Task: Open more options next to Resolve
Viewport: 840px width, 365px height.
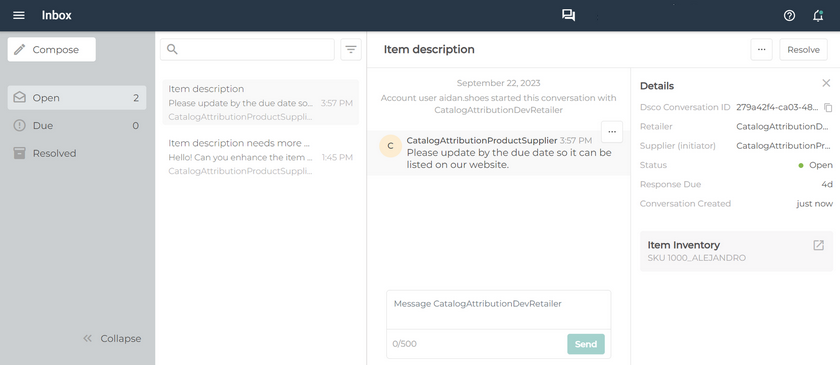Action: (761, 49)
